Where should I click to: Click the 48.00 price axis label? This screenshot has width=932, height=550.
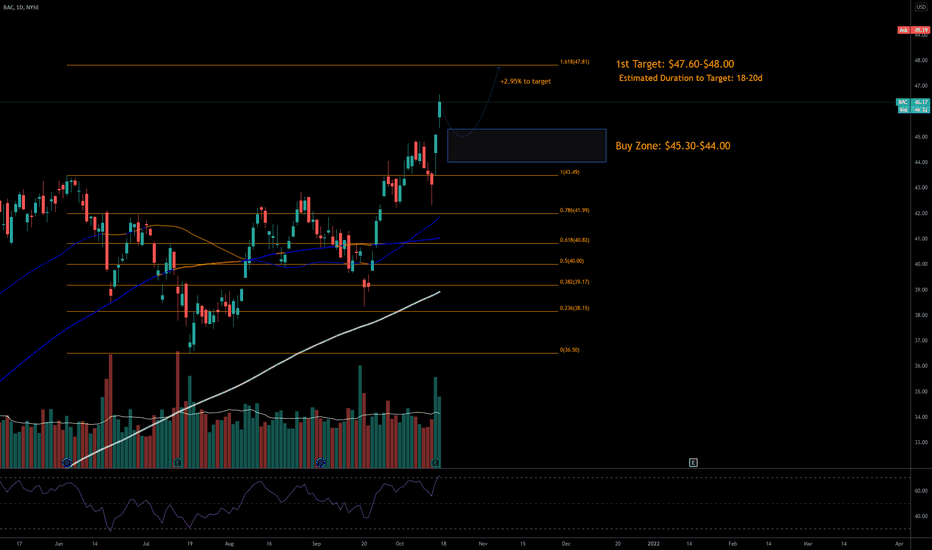(x=921, y=60)
